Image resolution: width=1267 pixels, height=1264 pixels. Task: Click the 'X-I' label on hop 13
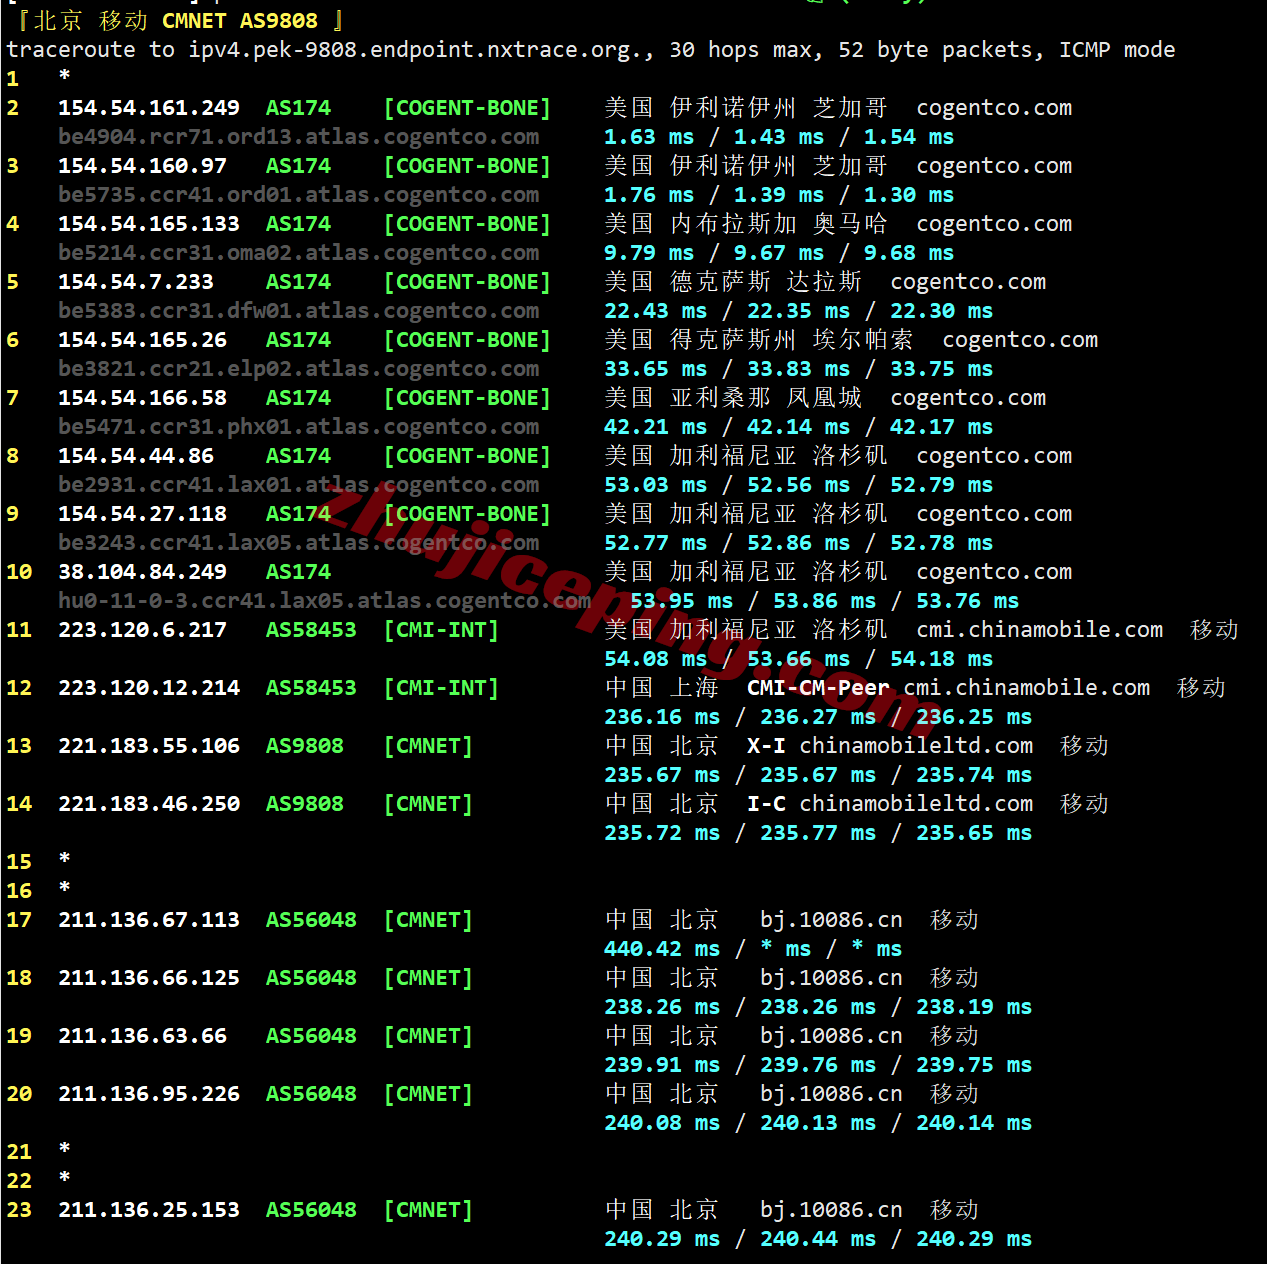766,746
